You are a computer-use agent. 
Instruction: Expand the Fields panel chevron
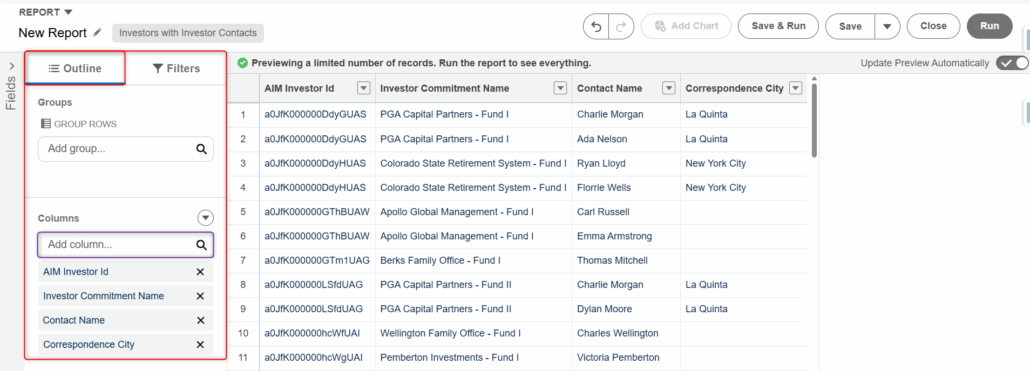(12, 66)
